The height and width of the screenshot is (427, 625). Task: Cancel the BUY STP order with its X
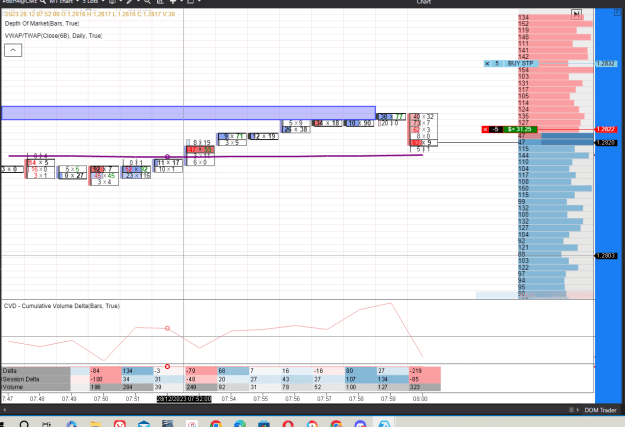click(x=487, y=63)
